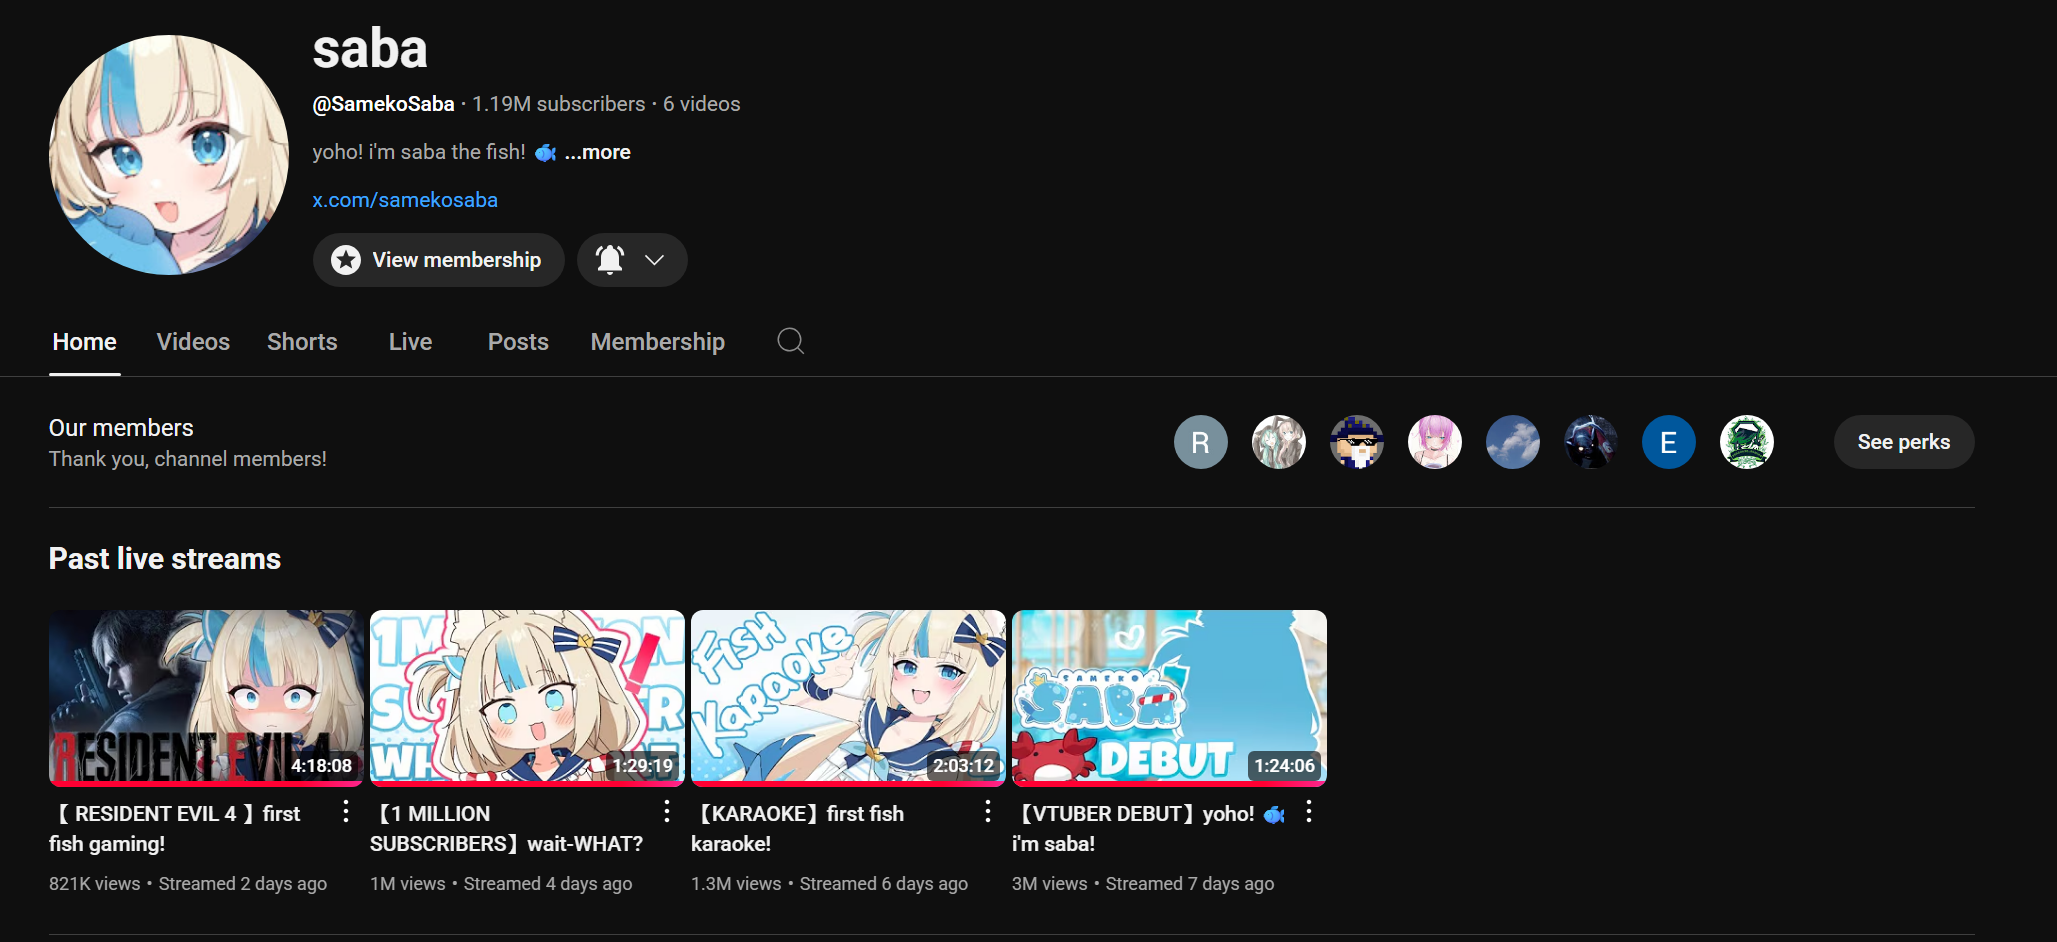Select the Membership tab
This screenshot has height=942, width=2057.
click(658, 342)
